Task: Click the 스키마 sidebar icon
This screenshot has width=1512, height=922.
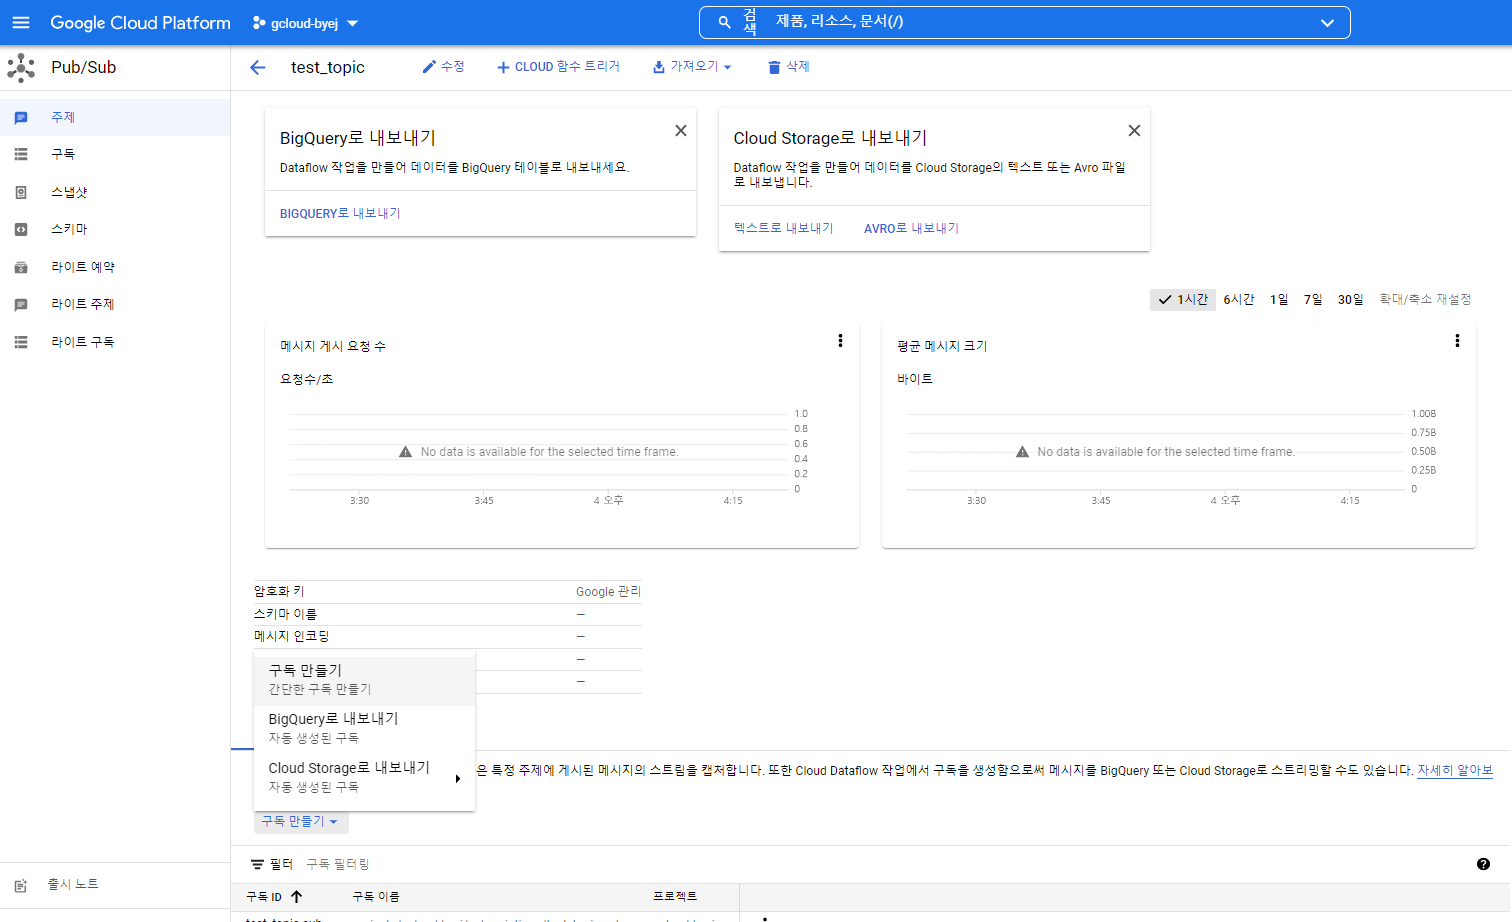Action: [21, 229]
